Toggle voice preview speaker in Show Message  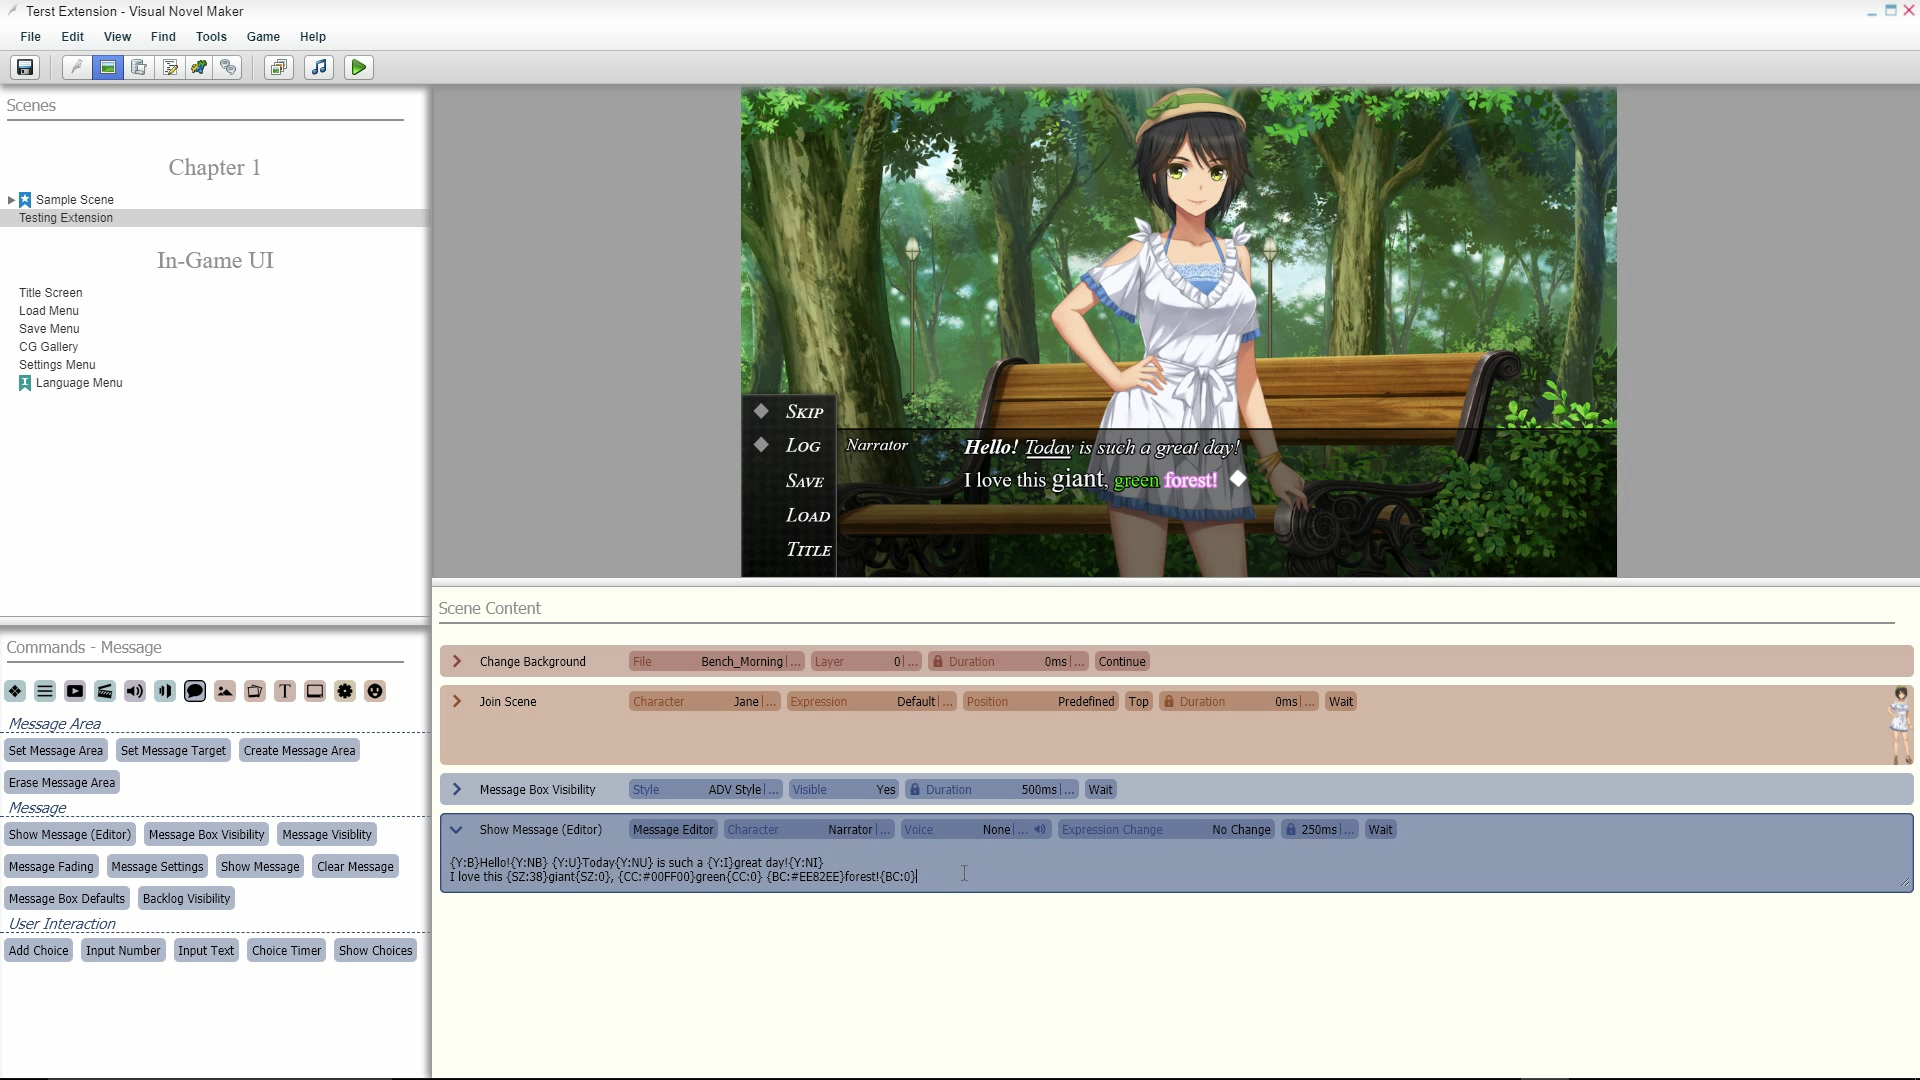click(x=1040, y=829)
